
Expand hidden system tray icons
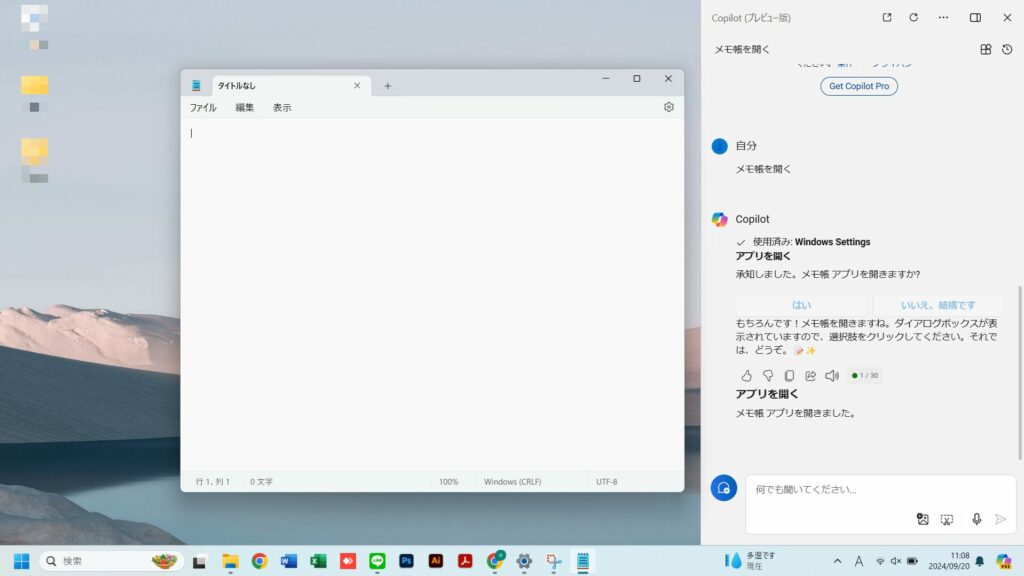click(x=836, y=561)
